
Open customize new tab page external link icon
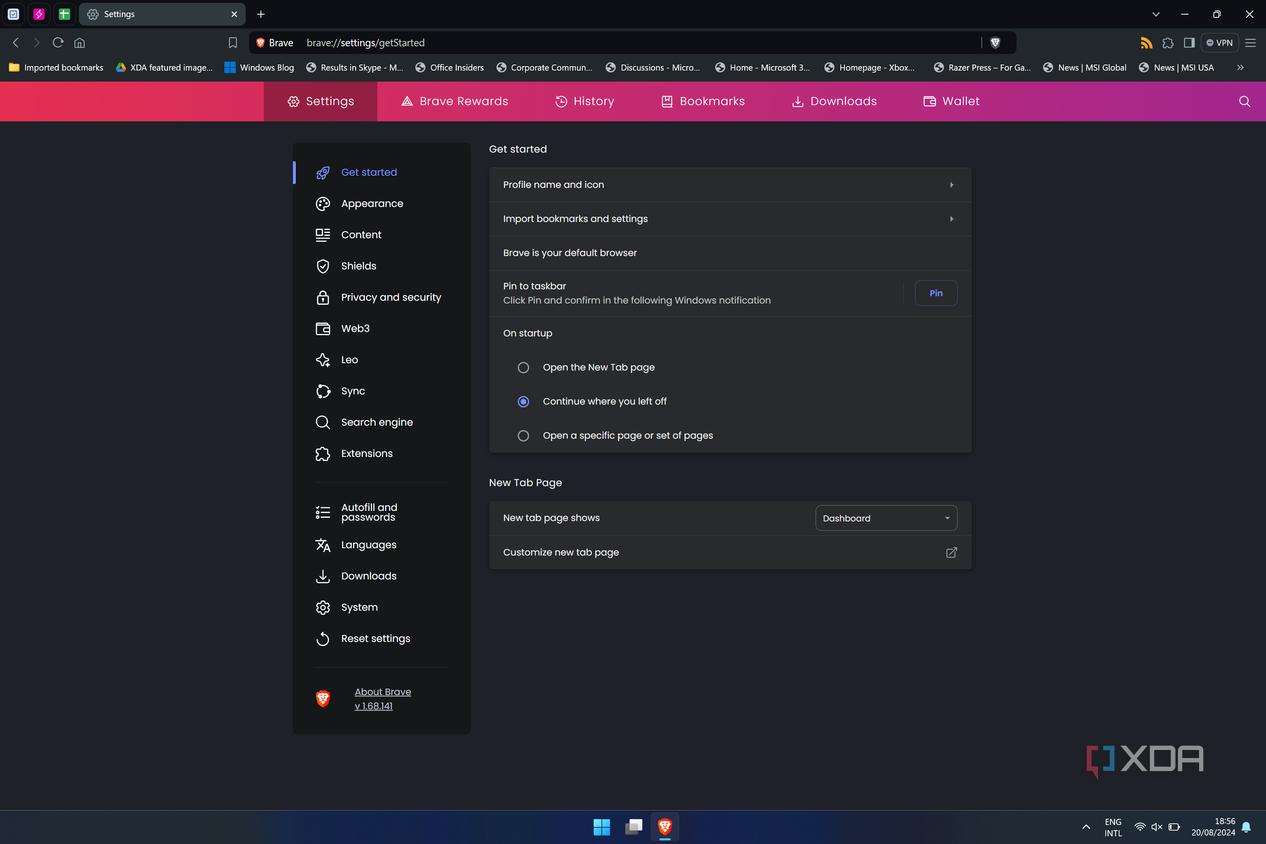pos(951,552)
